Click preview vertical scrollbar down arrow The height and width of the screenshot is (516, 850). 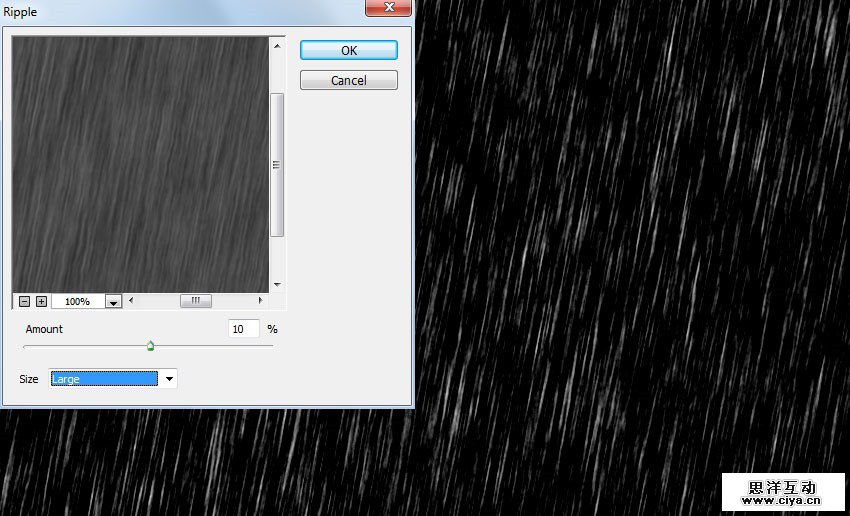coord(278,285)
